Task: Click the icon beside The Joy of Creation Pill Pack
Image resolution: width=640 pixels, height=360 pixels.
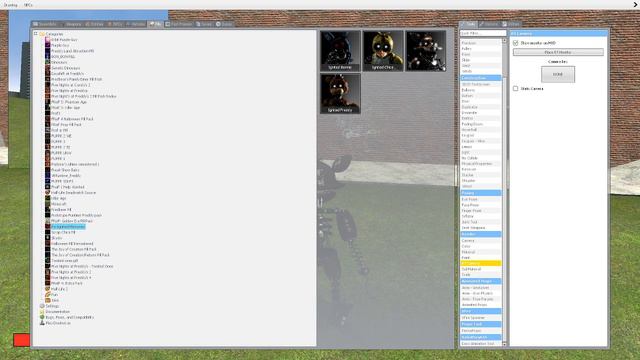Action: pyautogui.click(x=47, y=249)
